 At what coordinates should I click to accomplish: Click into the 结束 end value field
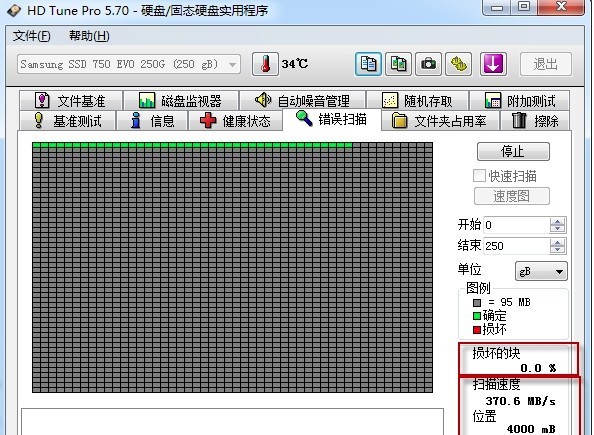[516, 246]
